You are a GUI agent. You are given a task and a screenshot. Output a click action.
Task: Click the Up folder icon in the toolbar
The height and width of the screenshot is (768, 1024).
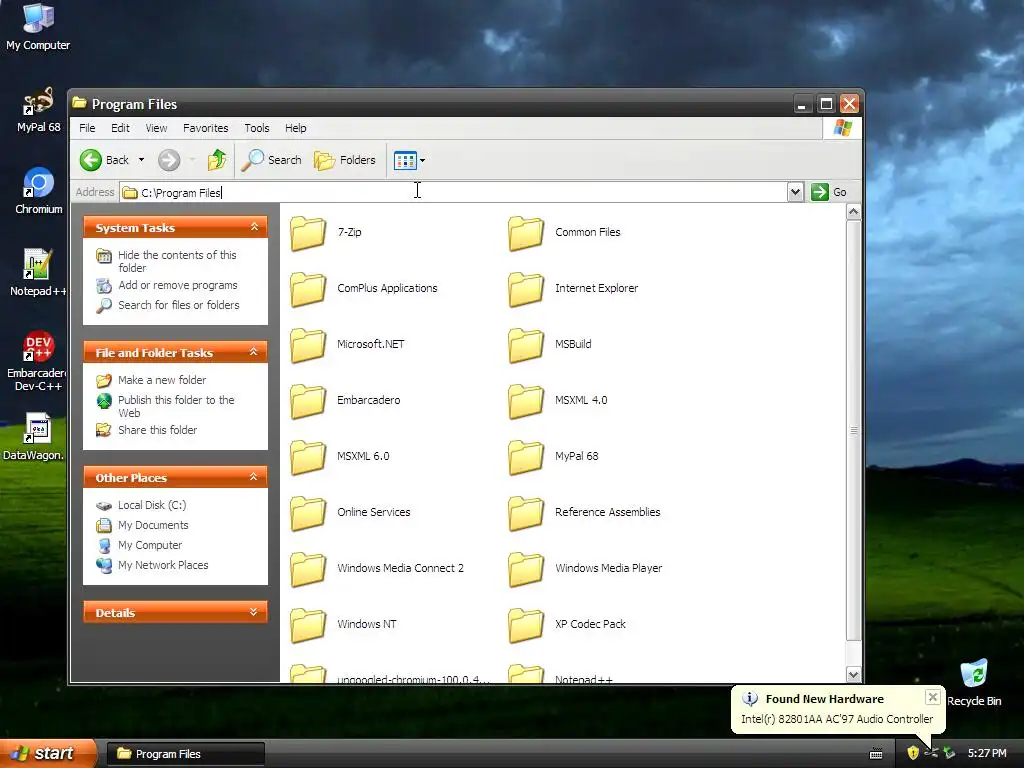(217, 160)
